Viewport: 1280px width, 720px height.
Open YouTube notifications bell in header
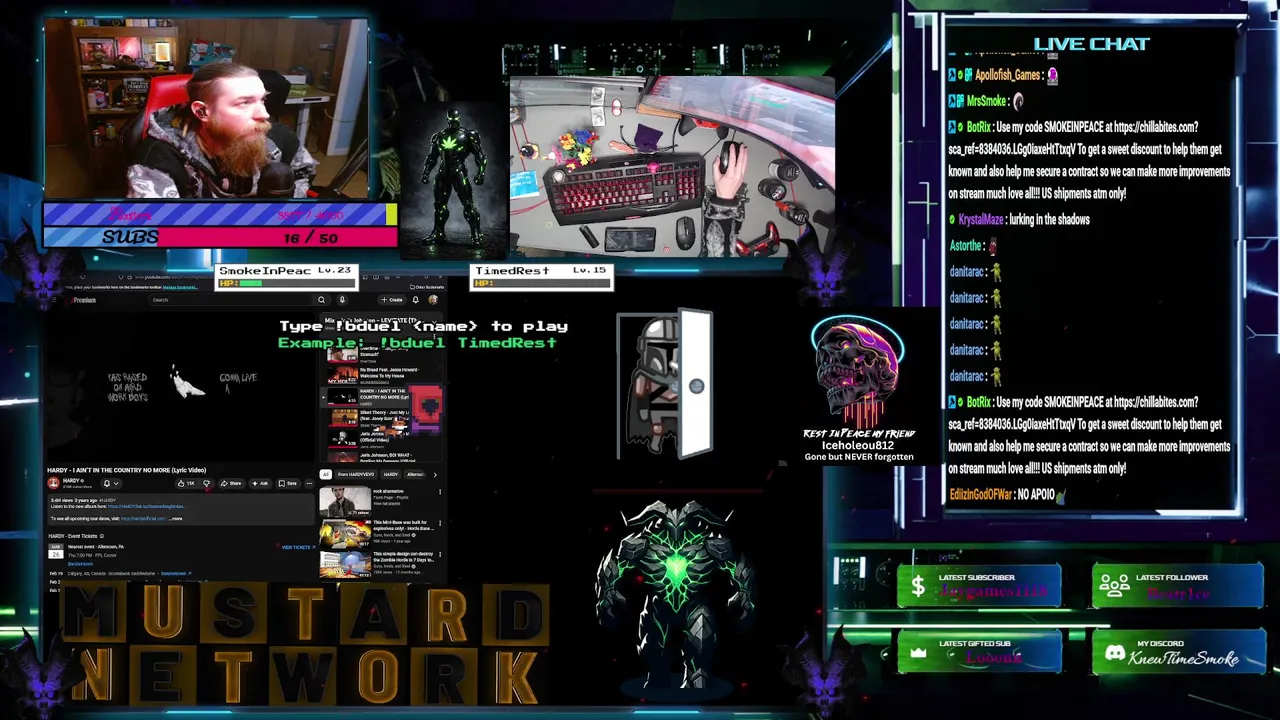click(x=416, y=300)
